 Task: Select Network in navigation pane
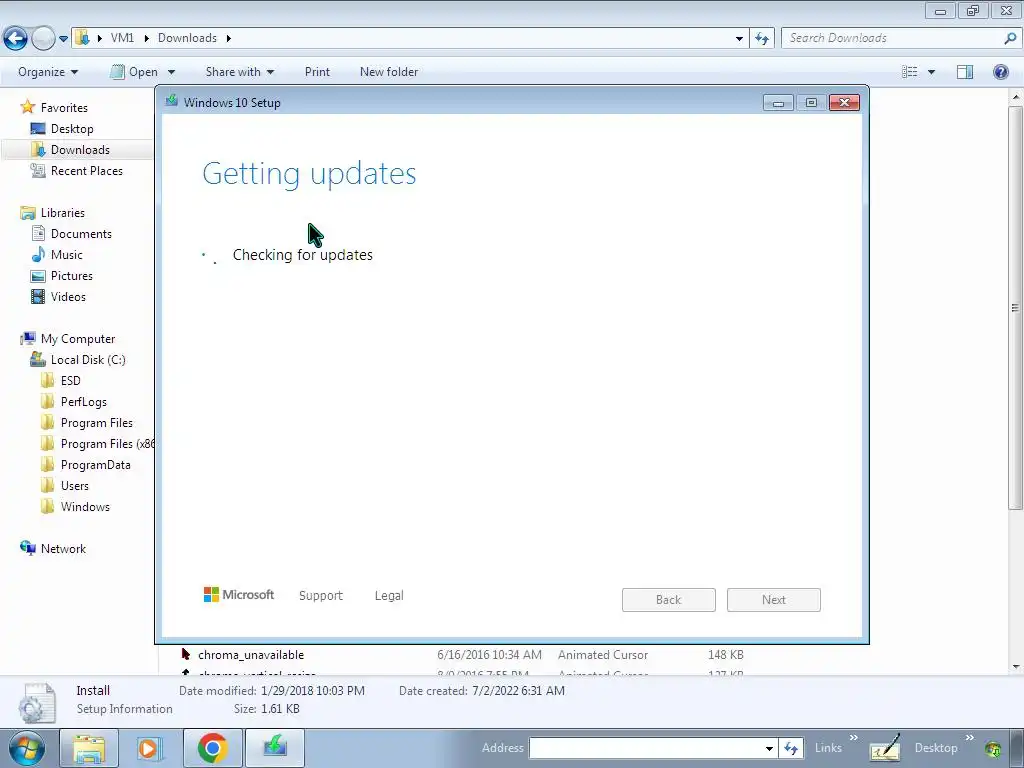tap(63, 549)
